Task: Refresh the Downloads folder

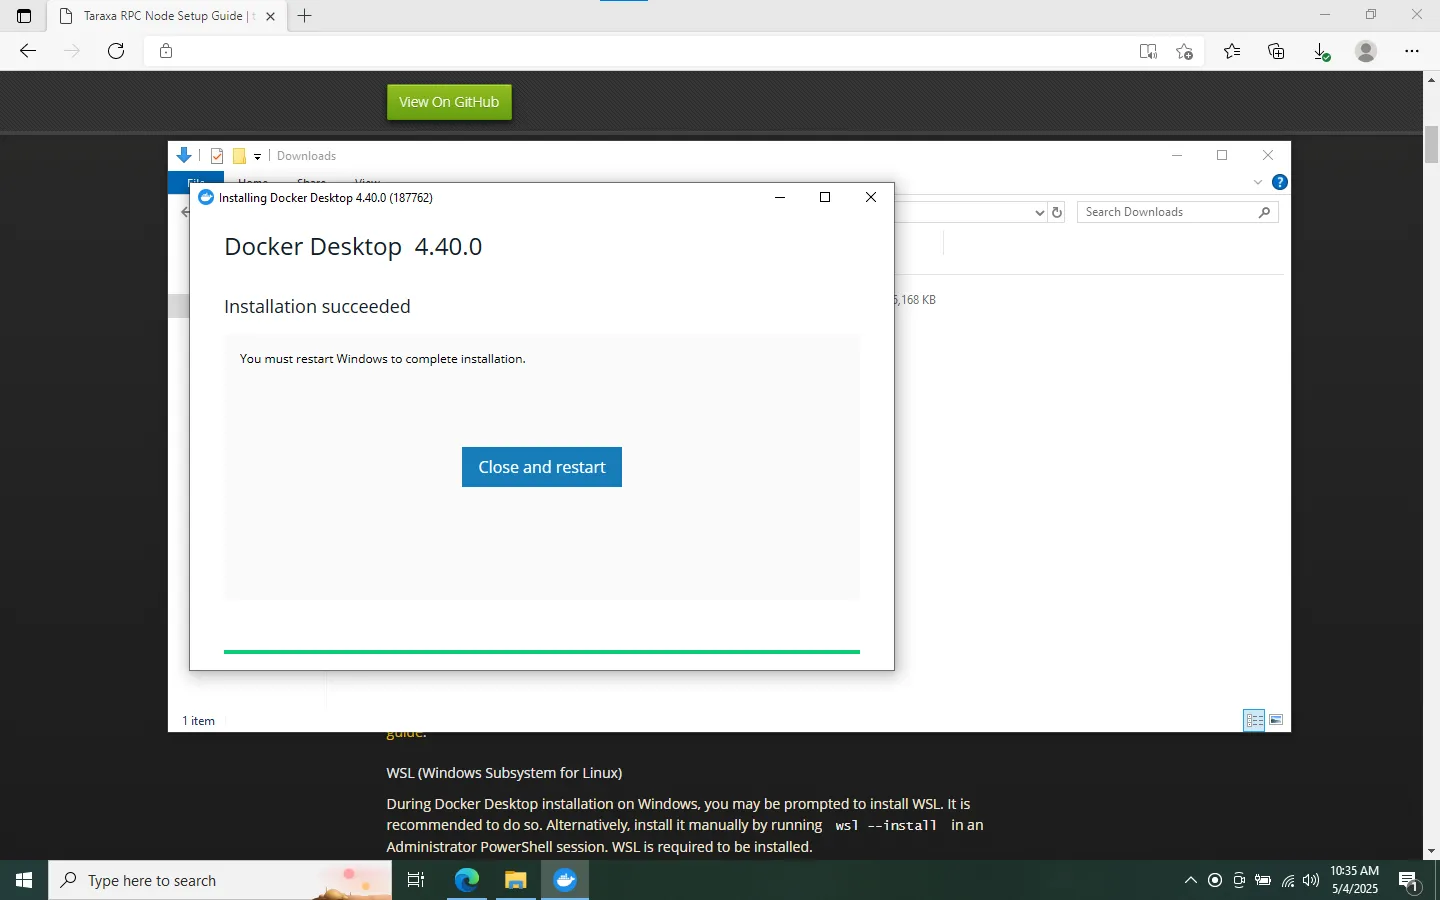Action: 1057,212
